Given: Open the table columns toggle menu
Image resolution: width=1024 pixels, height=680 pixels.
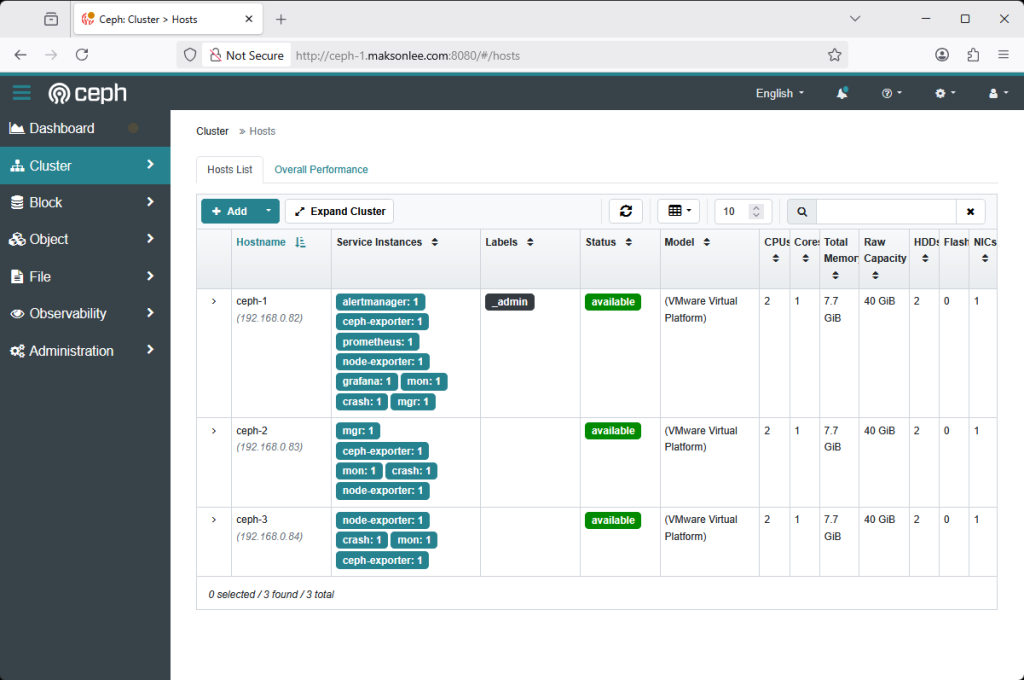Looking at the screenshot, I should tap(679, 211).
